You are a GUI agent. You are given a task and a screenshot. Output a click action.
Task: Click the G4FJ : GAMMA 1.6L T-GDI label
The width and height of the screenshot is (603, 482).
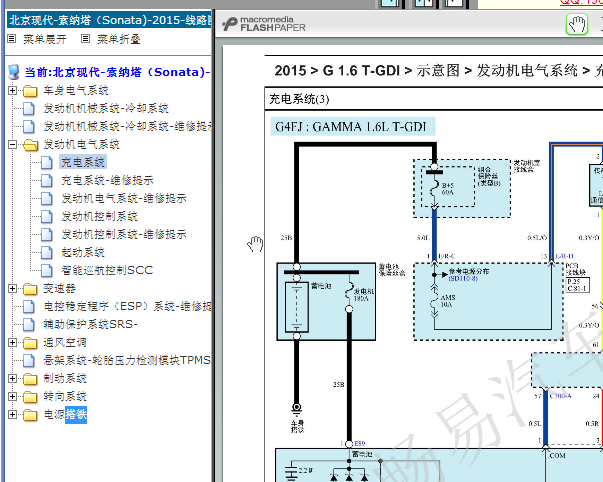tap(351, 127)
